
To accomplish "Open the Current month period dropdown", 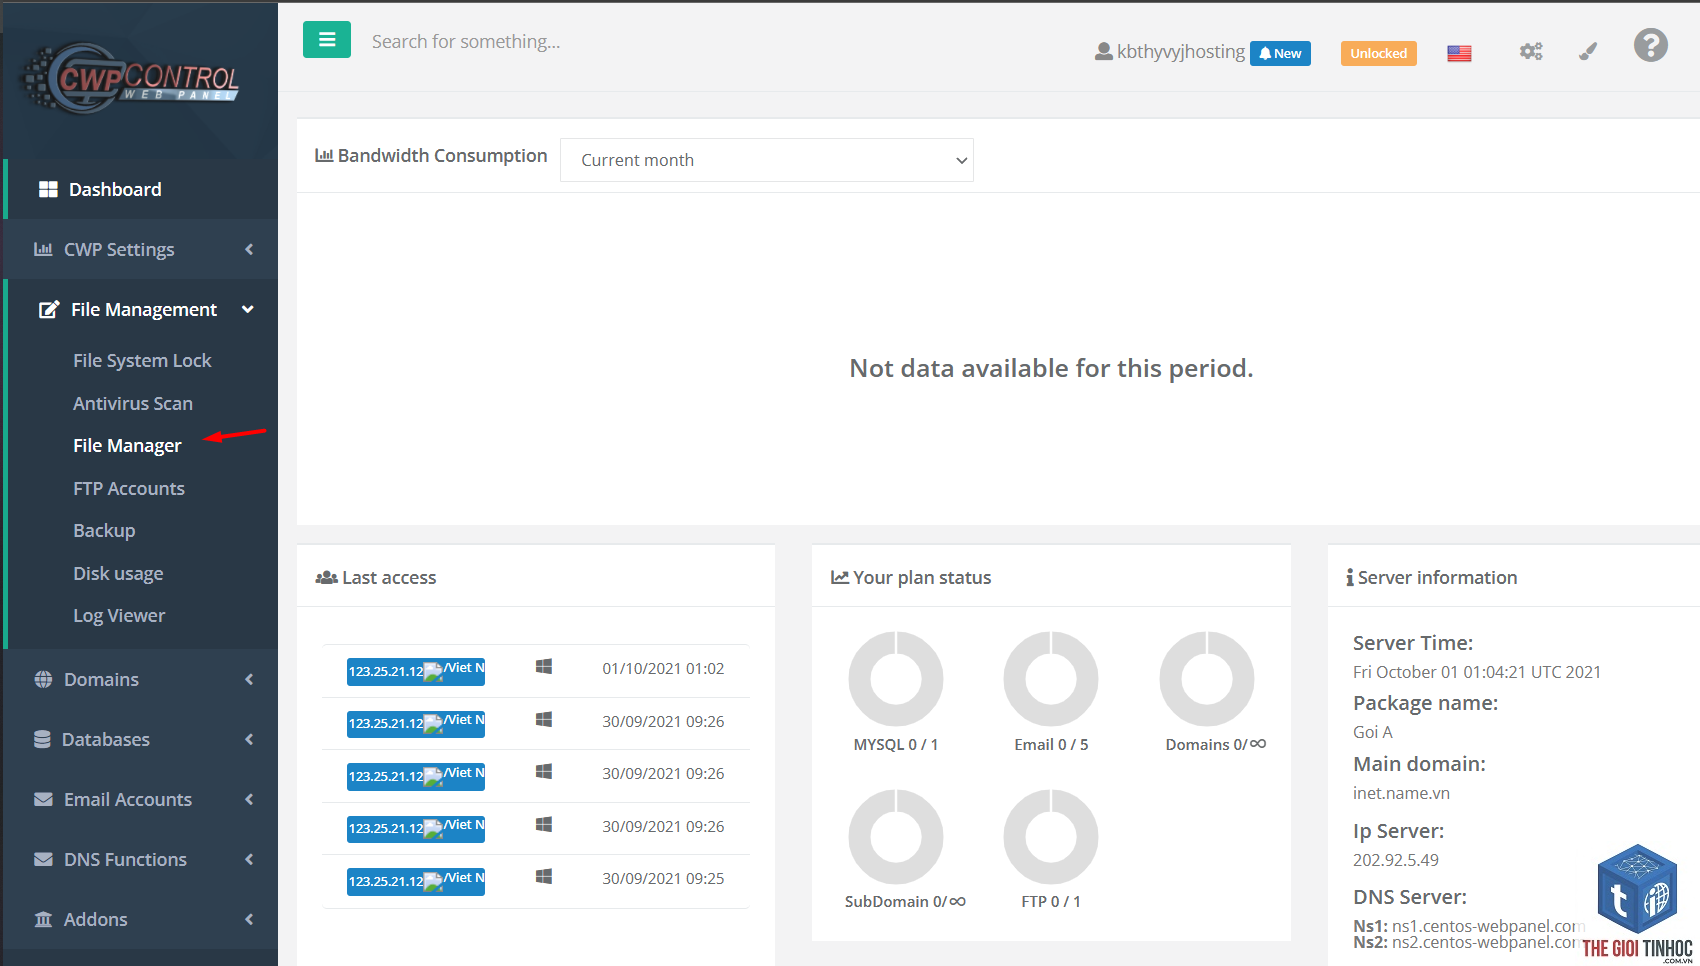I will coord(767,160).
